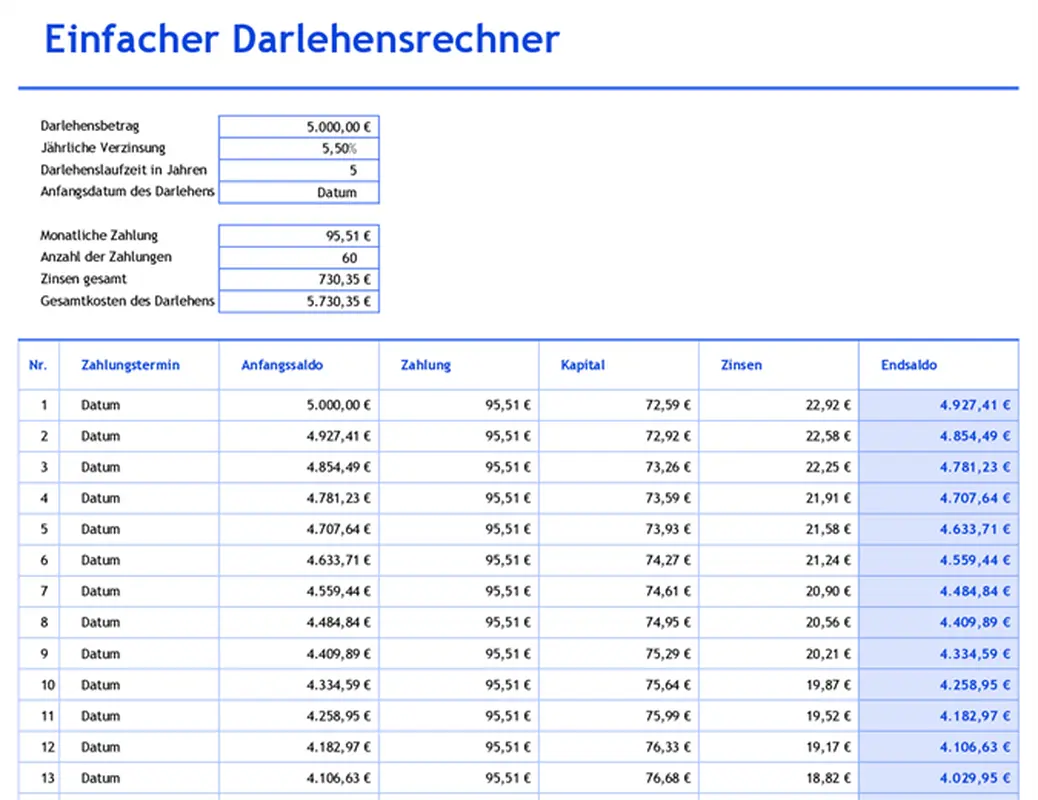Click Kapital cell 75,64 €
Viewport: 1038px width, 800px height.
[619, 685]
